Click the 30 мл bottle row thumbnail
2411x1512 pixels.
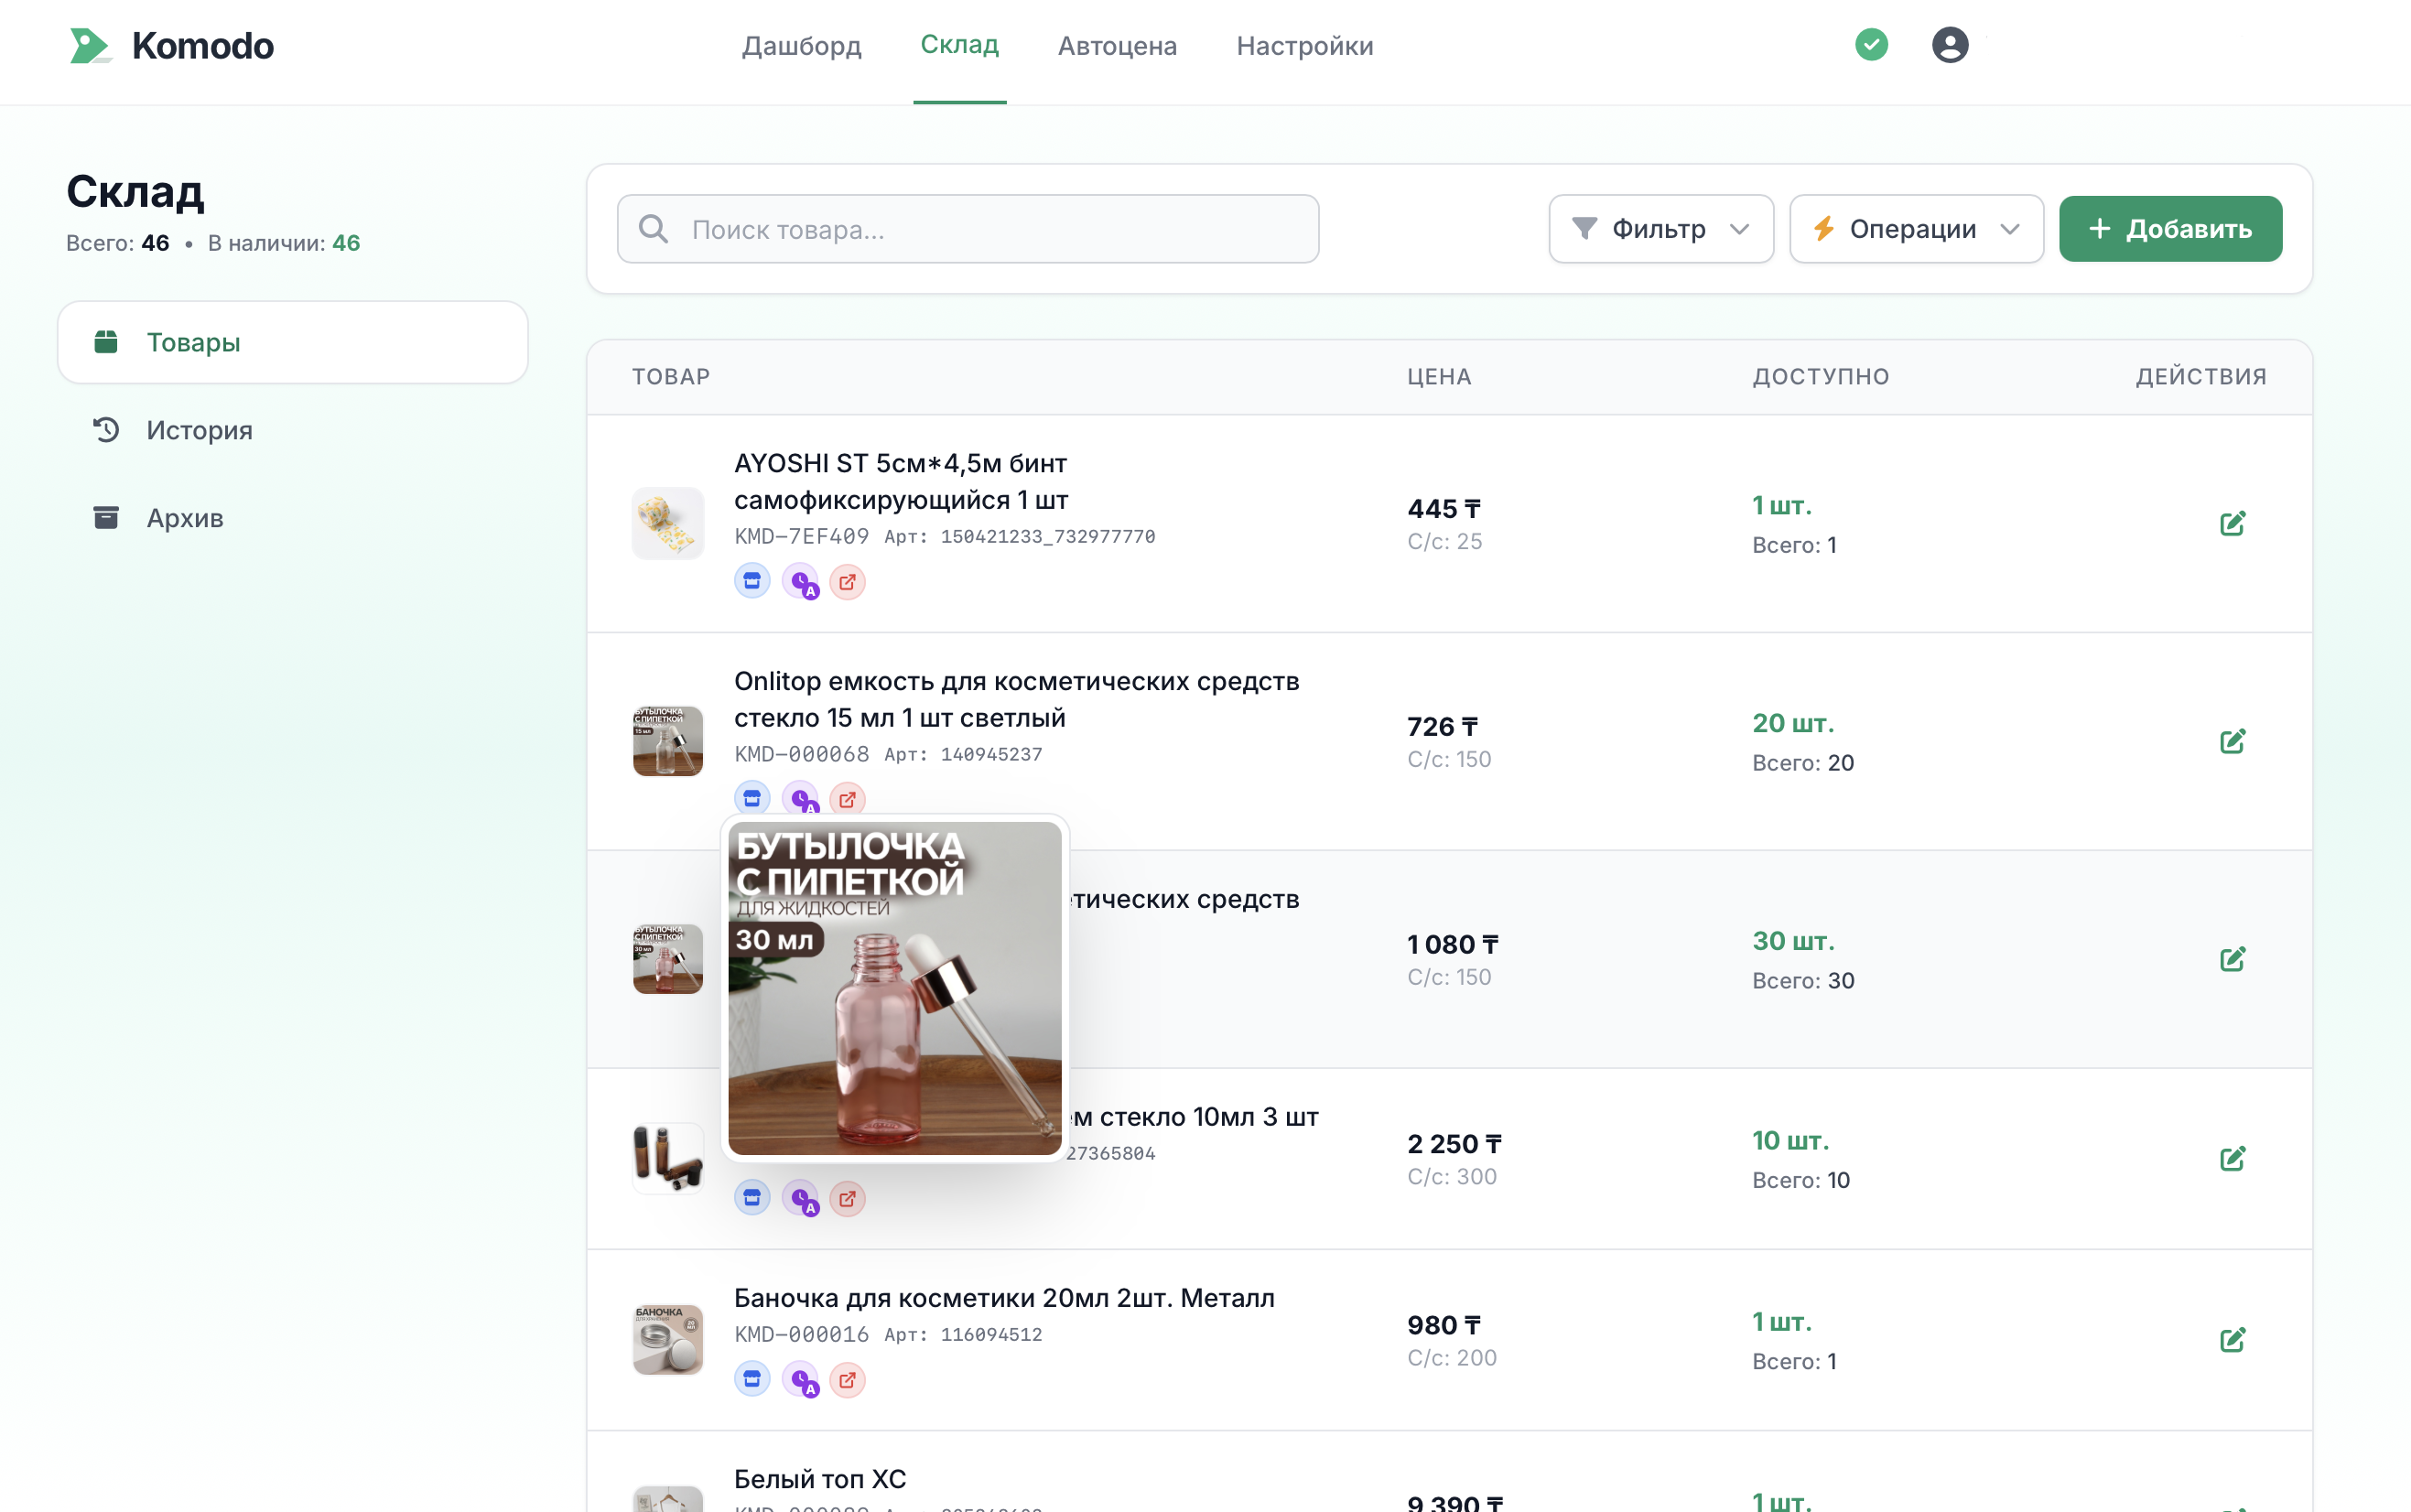click(668, 959)
